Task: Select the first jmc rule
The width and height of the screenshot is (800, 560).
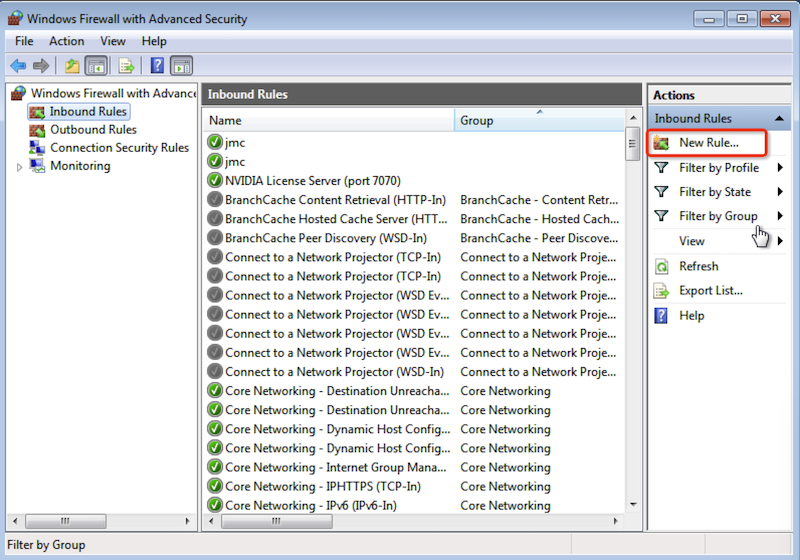Action: click(235, 142)
